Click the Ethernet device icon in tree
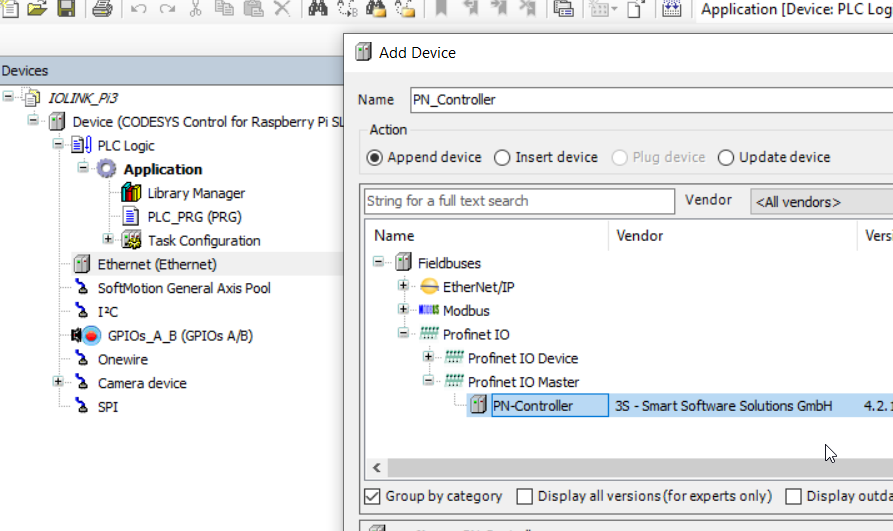This screenshot has width=893, height=531. (x=81, y=264)
